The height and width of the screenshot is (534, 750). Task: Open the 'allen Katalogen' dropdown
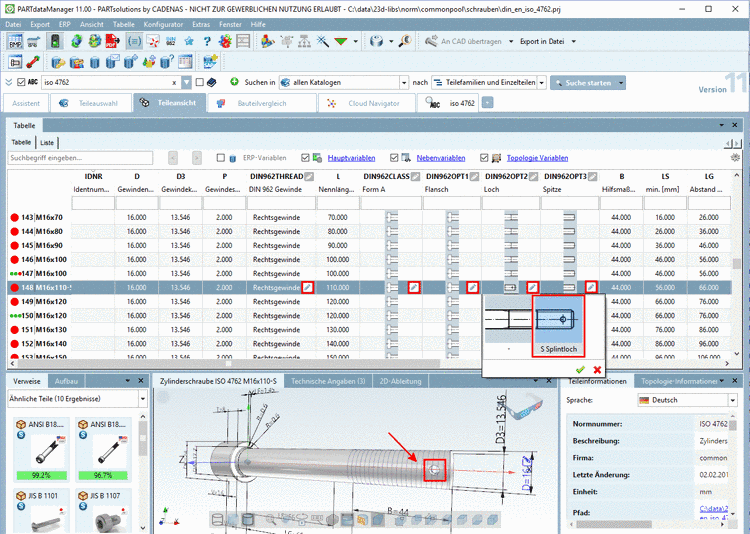(x=404, y=82)
